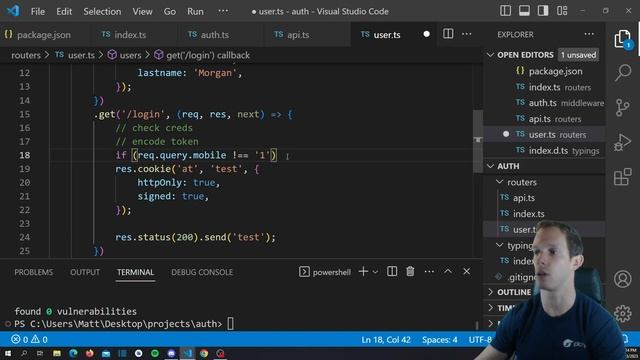Viewport: 640px width, 360px height.
Task: Open Chrome from the taskbar
Action: coord(204,353)
